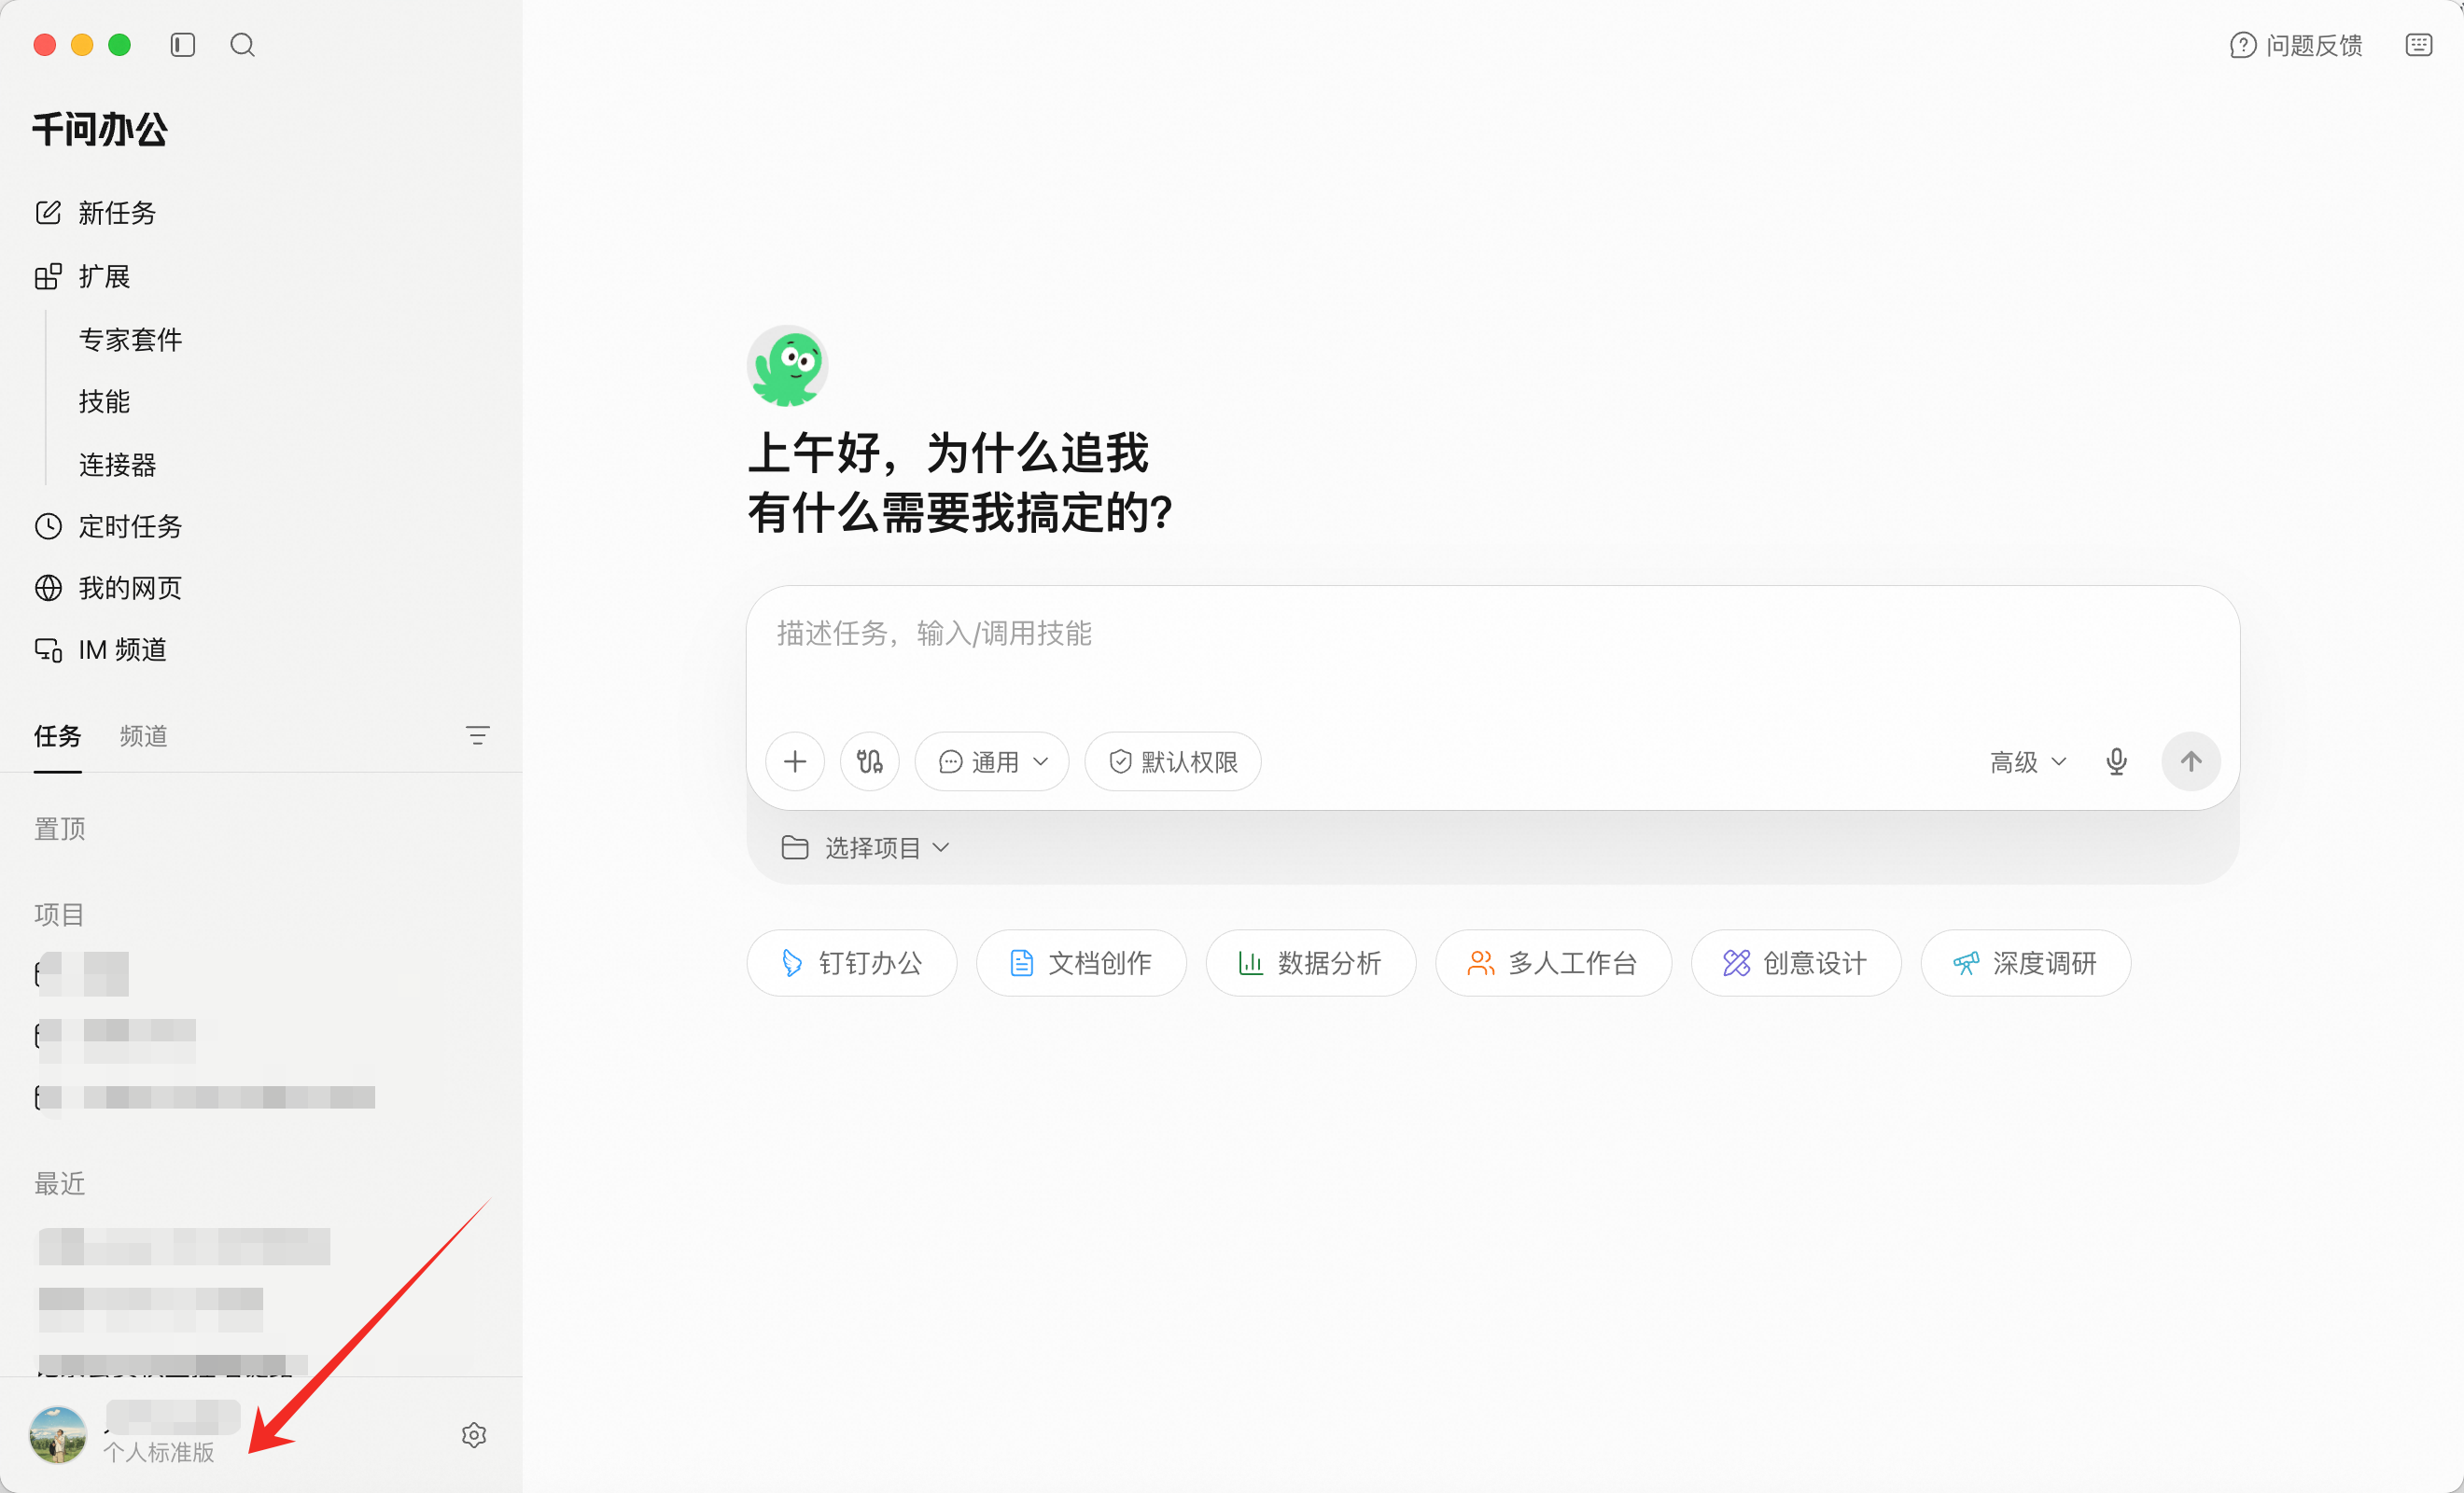
Task: Expand the 选择项目 project dropdown
Action: pos(865,848)
